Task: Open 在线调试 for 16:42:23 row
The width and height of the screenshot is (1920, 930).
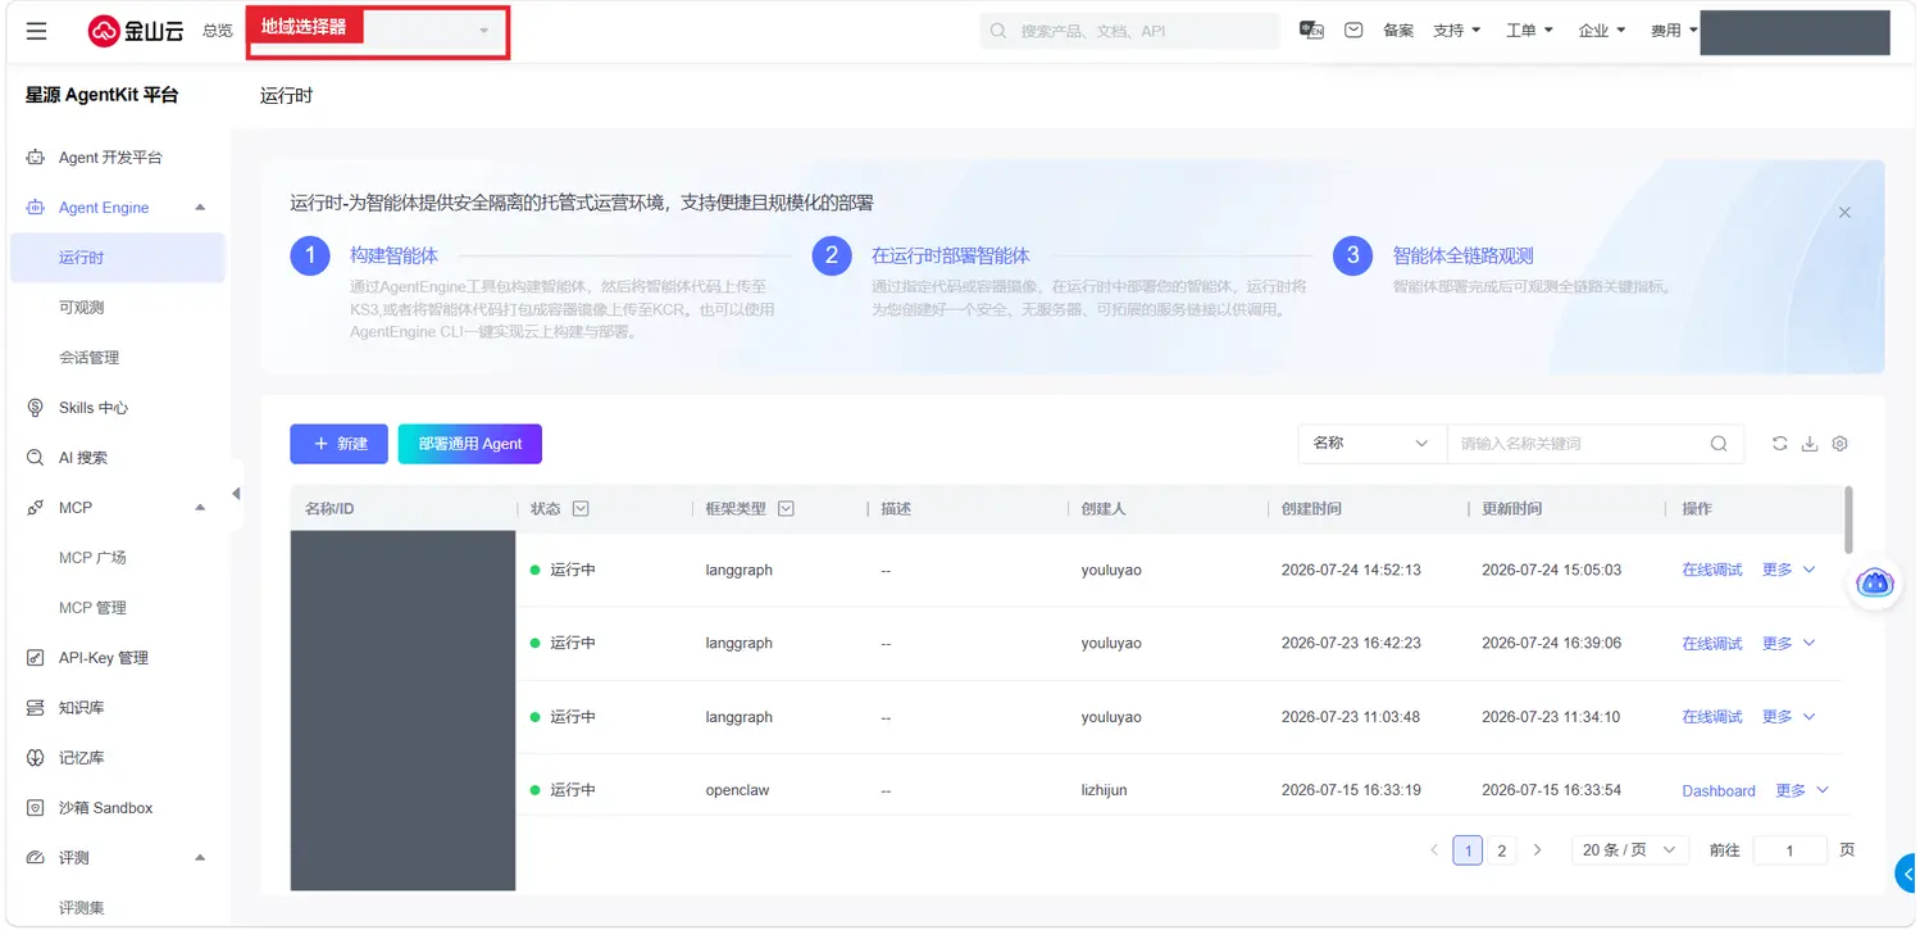Action: tap(1712, 643)
